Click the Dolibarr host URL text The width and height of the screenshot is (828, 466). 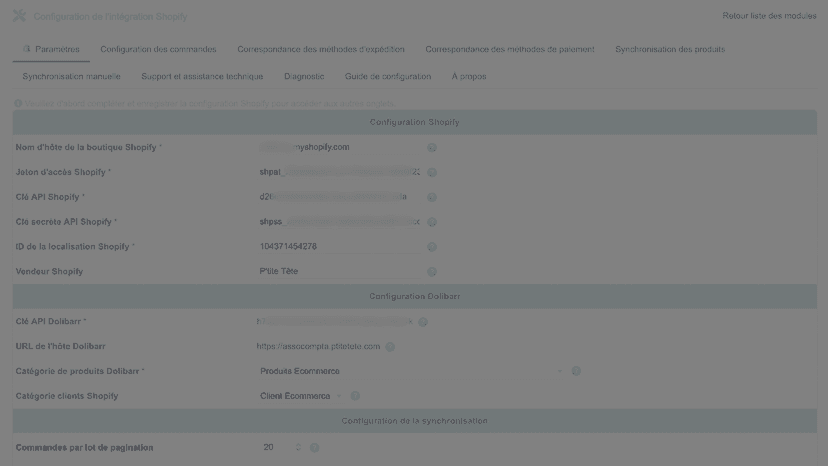tap(318, 347)
